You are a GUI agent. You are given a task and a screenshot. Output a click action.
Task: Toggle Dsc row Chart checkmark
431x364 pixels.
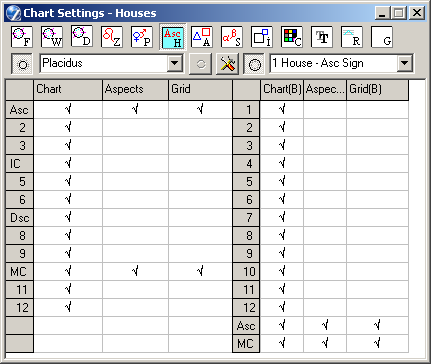[68, 217]
